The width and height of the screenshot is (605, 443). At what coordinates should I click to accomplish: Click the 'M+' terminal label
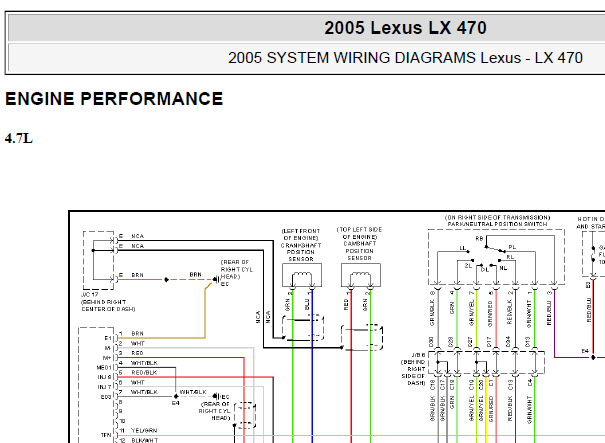(x=107, y=358)
